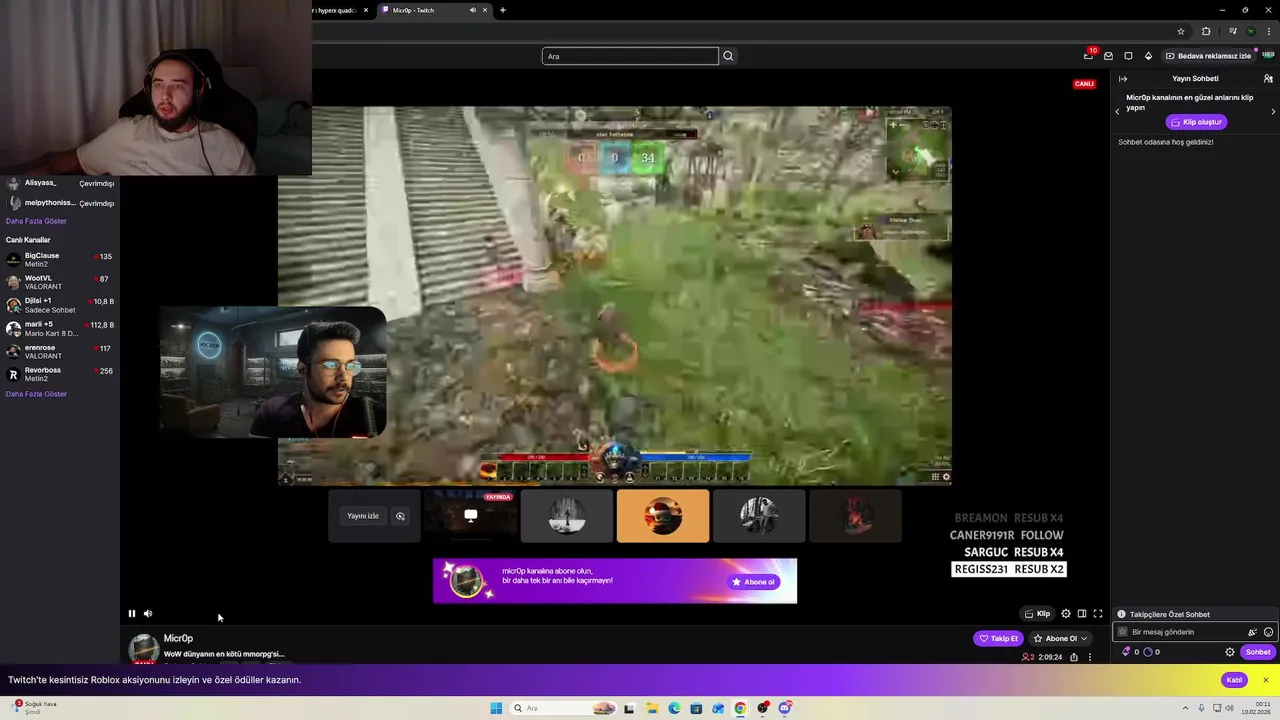This screenshot has width=1280, height=720.
Task: Click the Windows taskbar search box
Action: pos(565,708)
